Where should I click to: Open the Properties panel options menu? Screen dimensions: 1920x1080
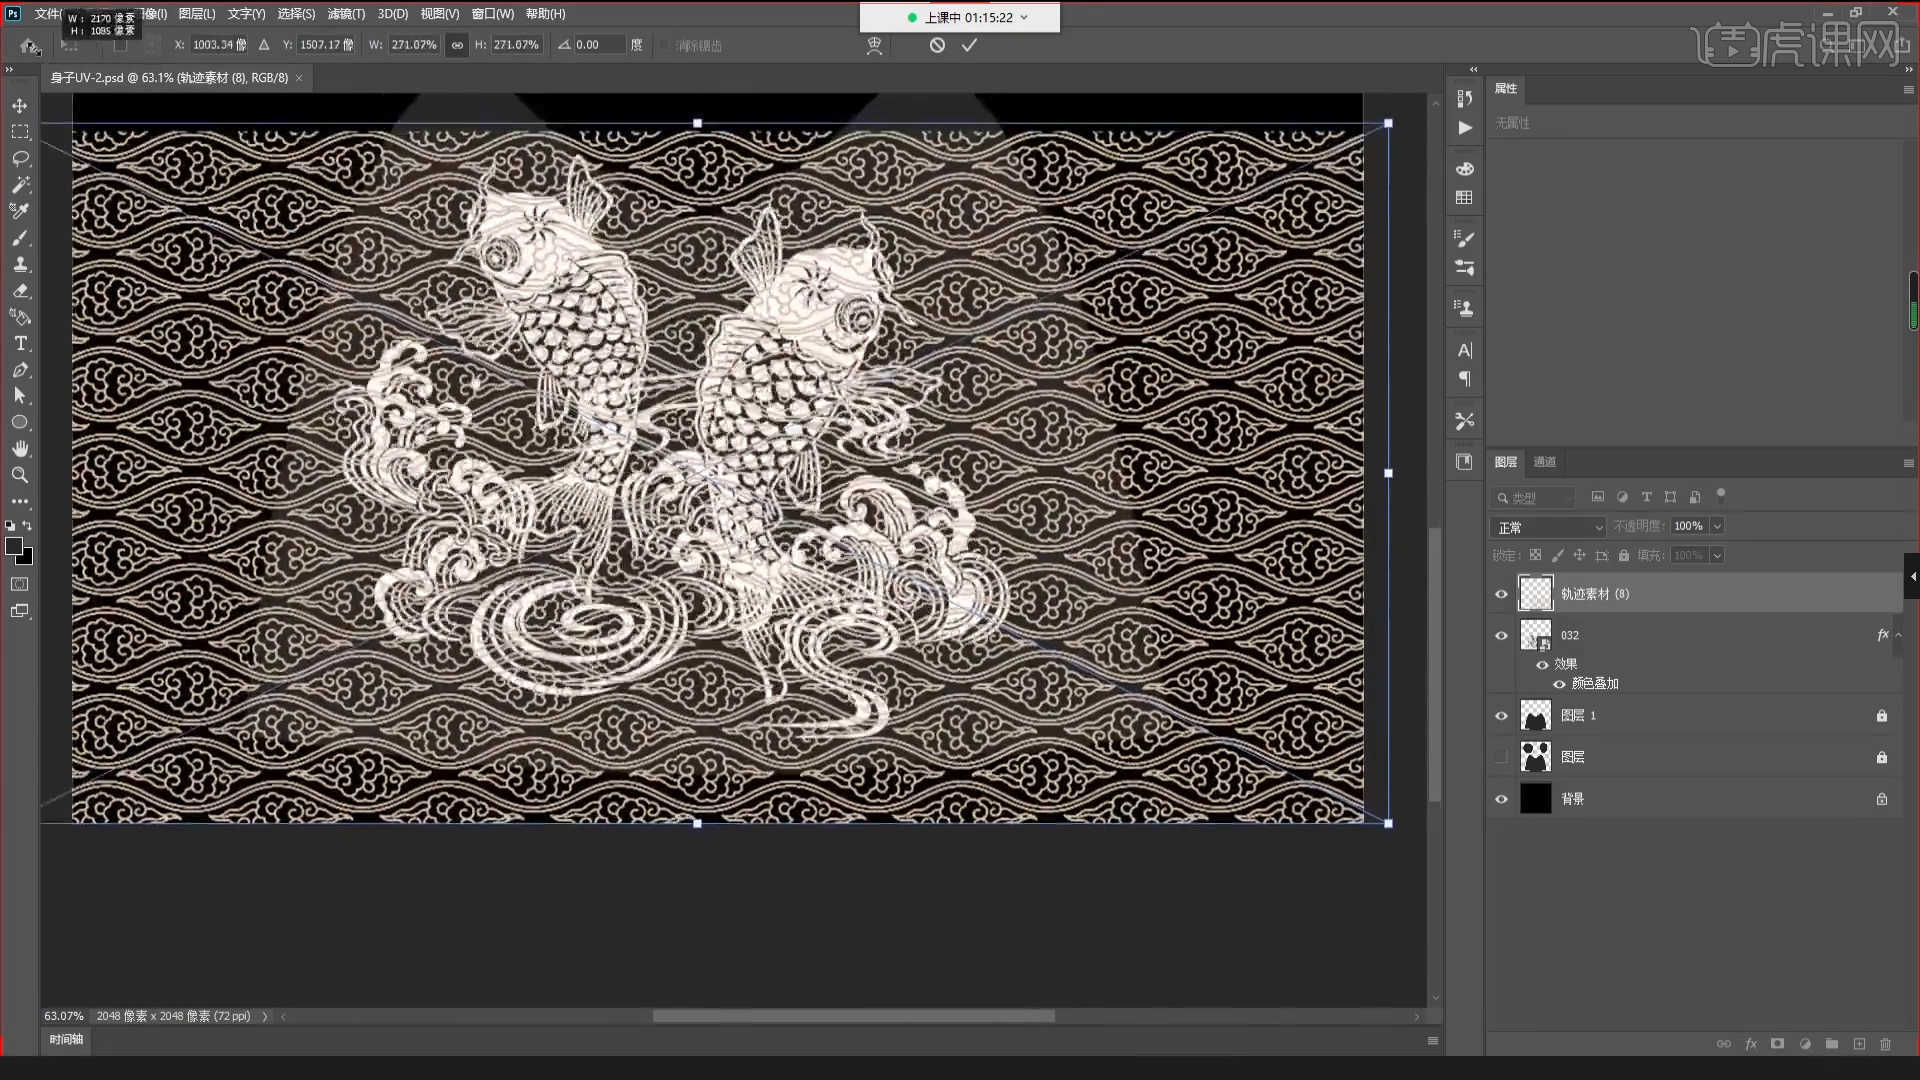1908,89
